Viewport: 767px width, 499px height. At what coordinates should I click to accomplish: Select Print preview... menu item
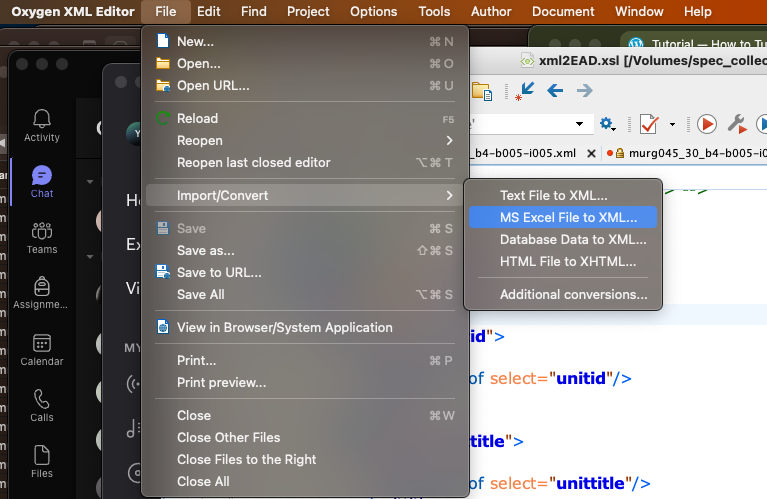tap(221, 382)
